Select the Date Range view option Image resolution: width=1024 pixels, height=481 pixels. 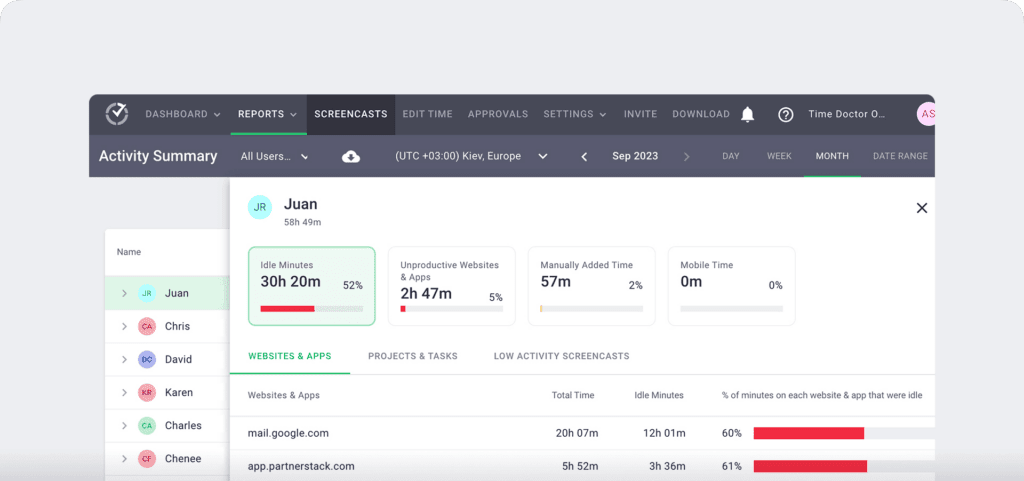click(x=900, y=156)
